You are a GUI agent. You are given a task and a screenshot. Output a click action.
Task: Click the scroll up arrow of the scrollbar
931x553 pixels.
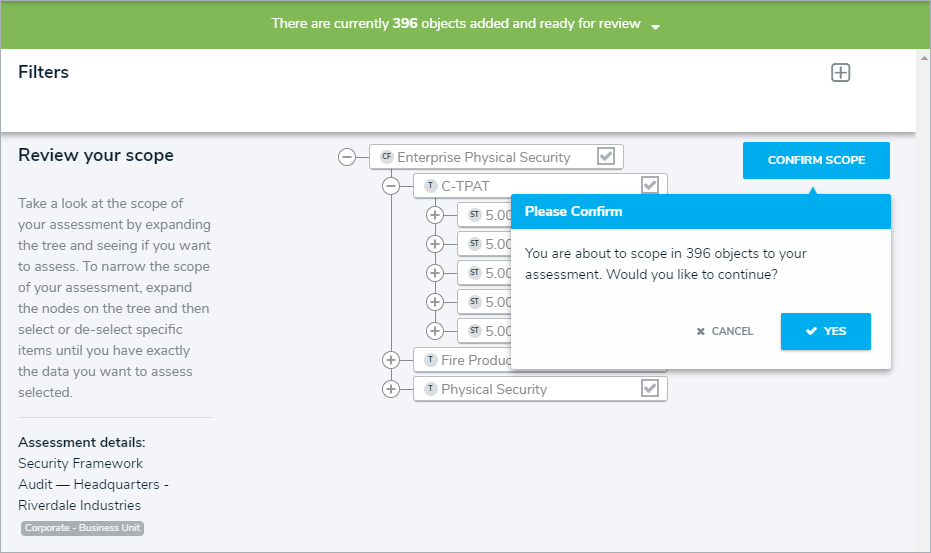click(924, 58)
